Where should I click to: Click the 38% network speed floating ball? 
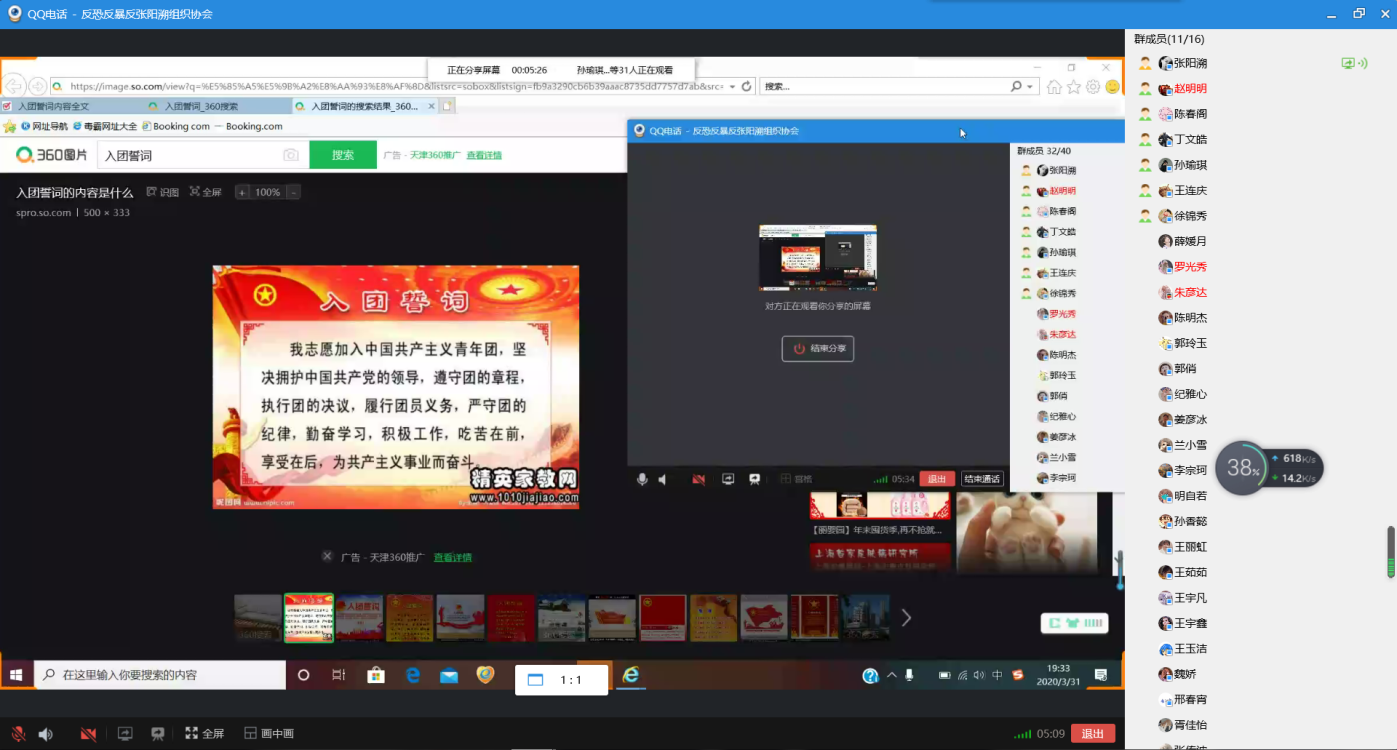click(x=1242, y=468)
